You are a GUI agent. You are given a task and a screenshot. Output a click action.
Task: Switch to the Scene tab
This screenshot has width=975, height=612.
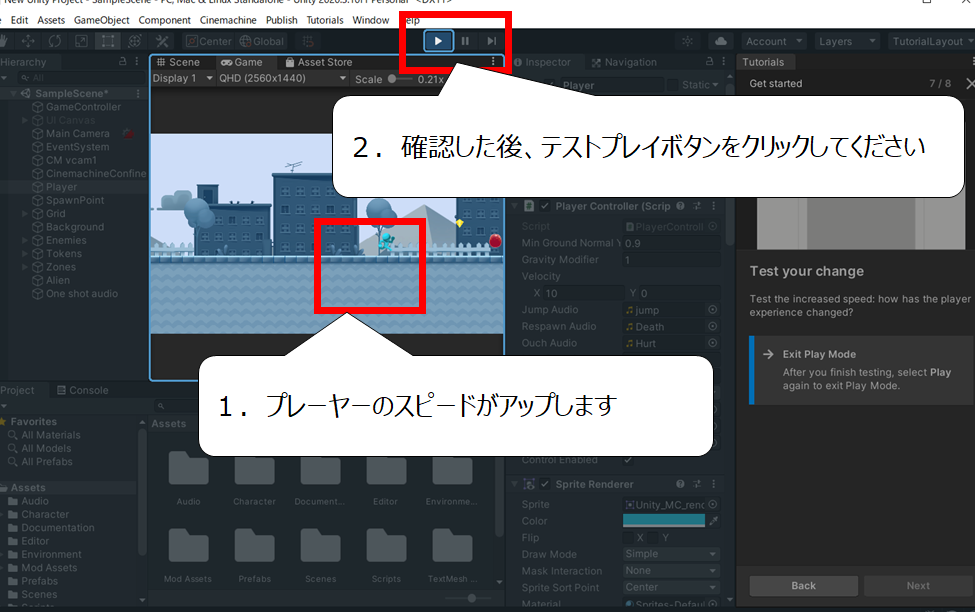pos(178,62)
